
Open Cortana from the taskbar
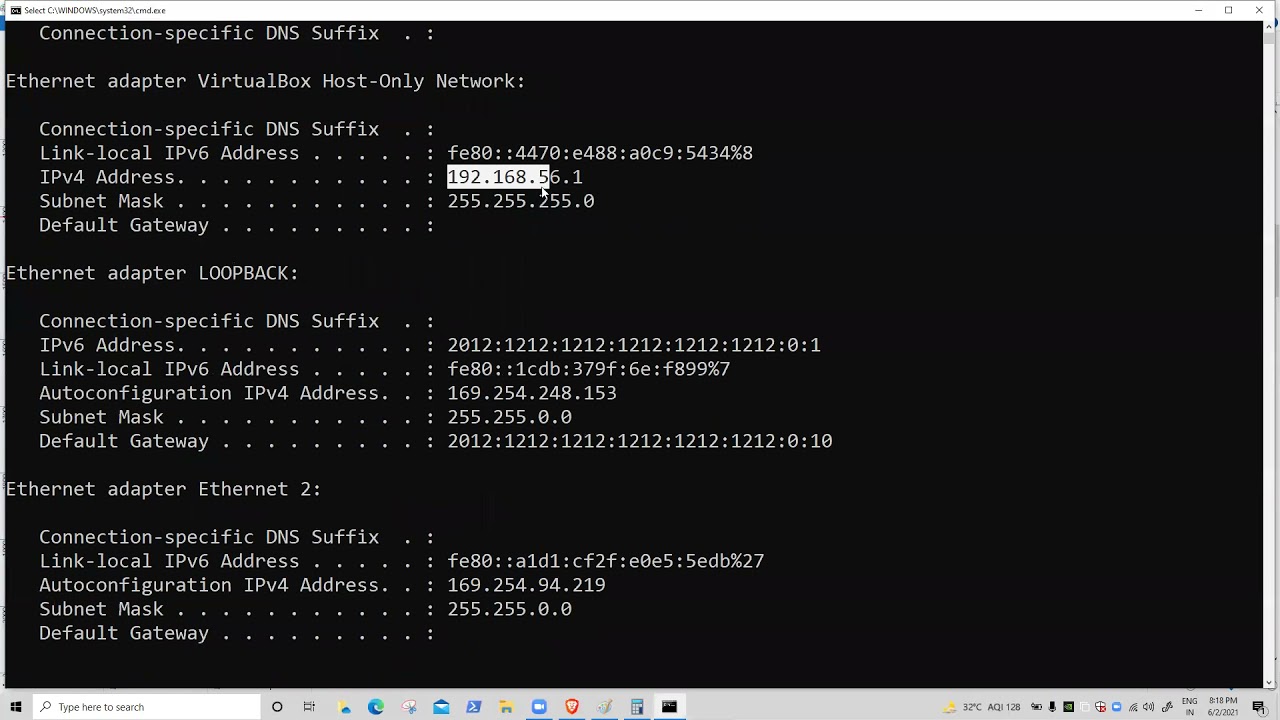tap(277, 707)
